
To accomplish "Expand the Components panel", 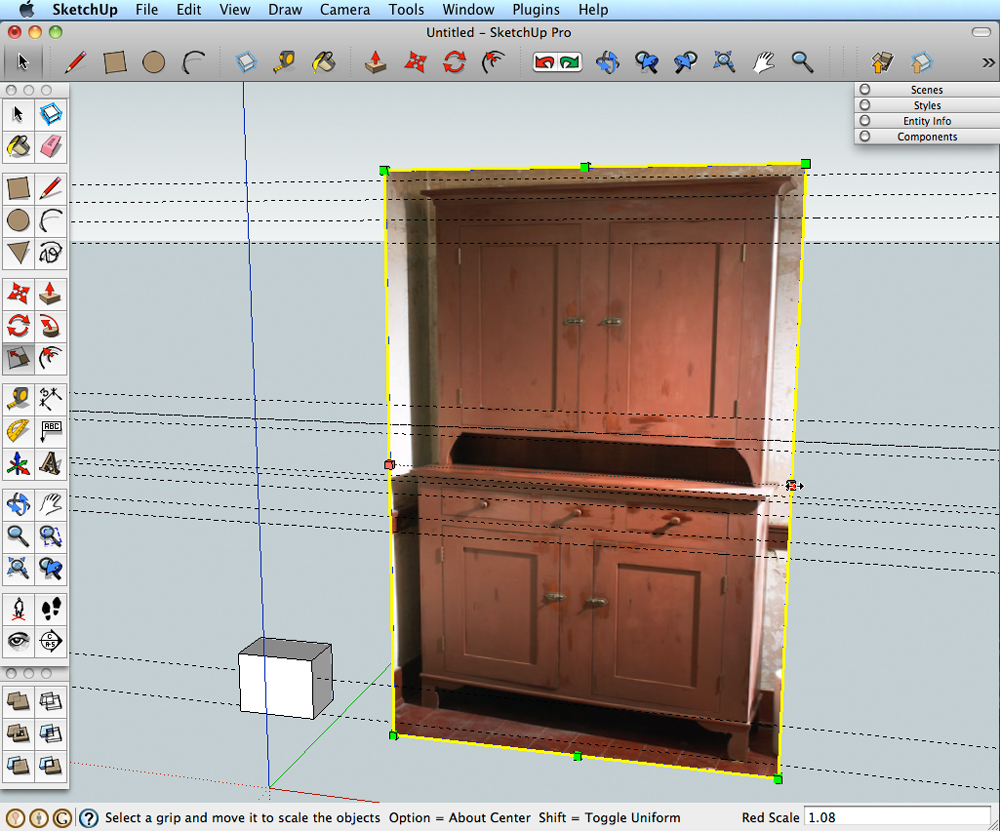I will pyautogui.click(x=865, y=137).
